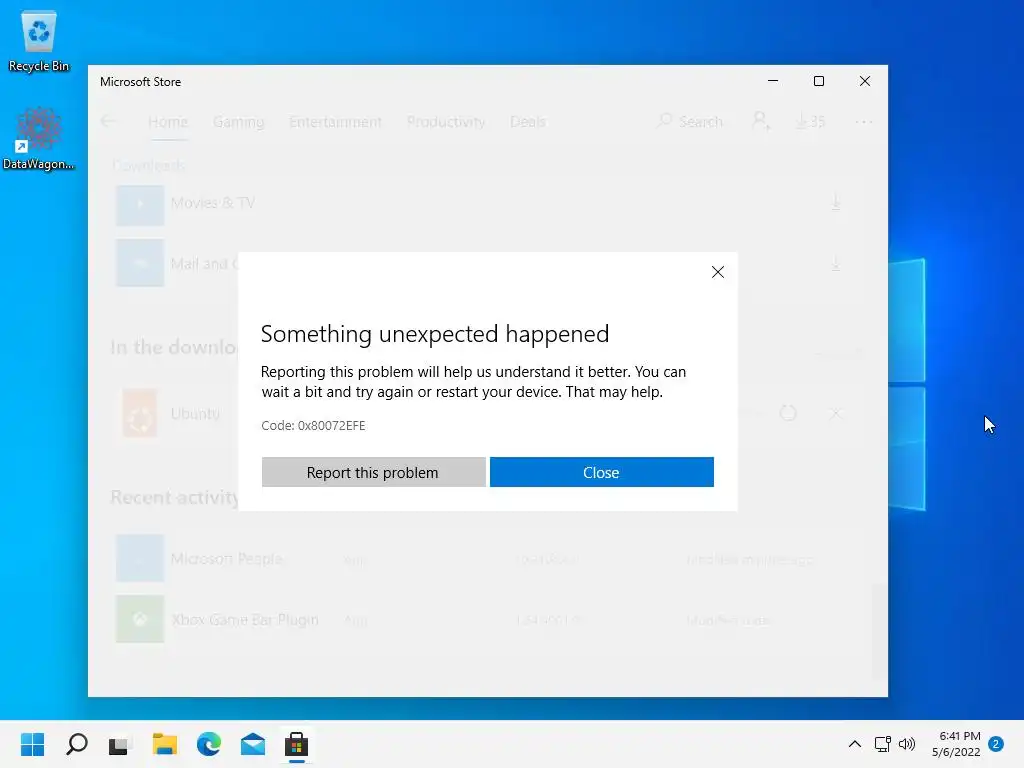Viewport: 1024px width, 768px height.
Task: Open the notification badge showing 2
Action: click(996, 744)
